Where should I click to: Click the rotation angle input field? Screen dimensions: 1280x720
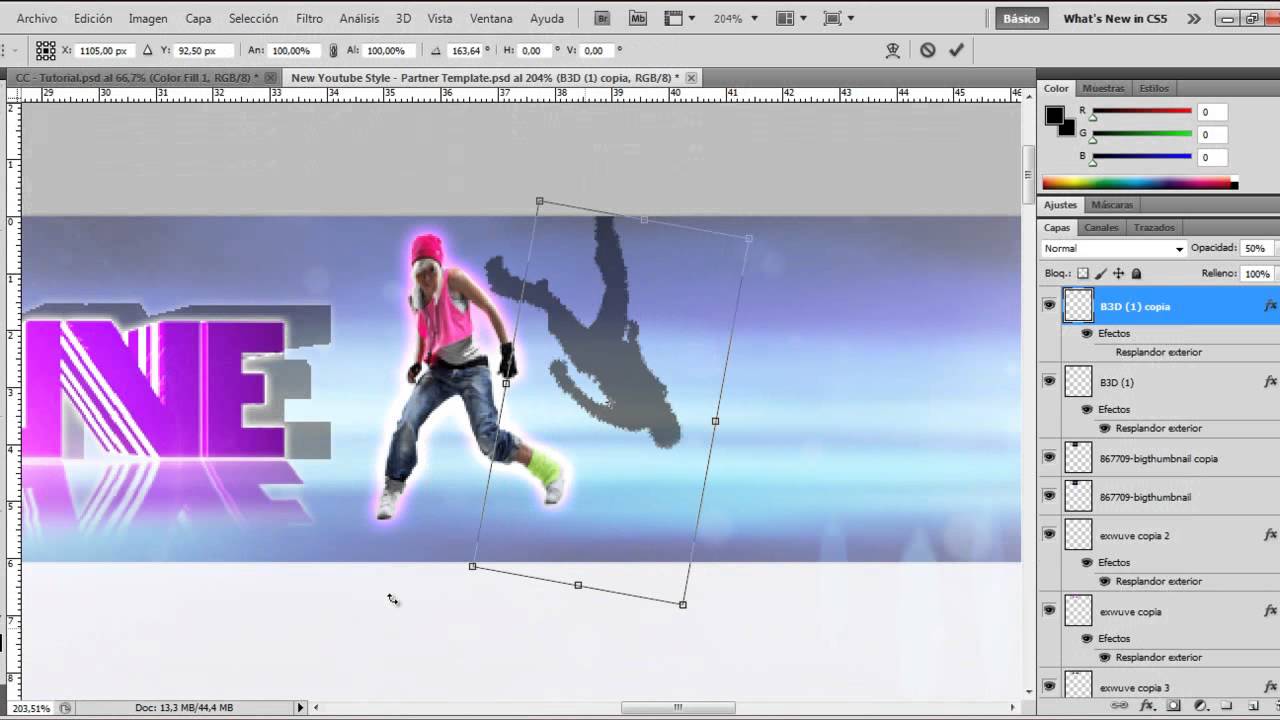coord(467,50)
